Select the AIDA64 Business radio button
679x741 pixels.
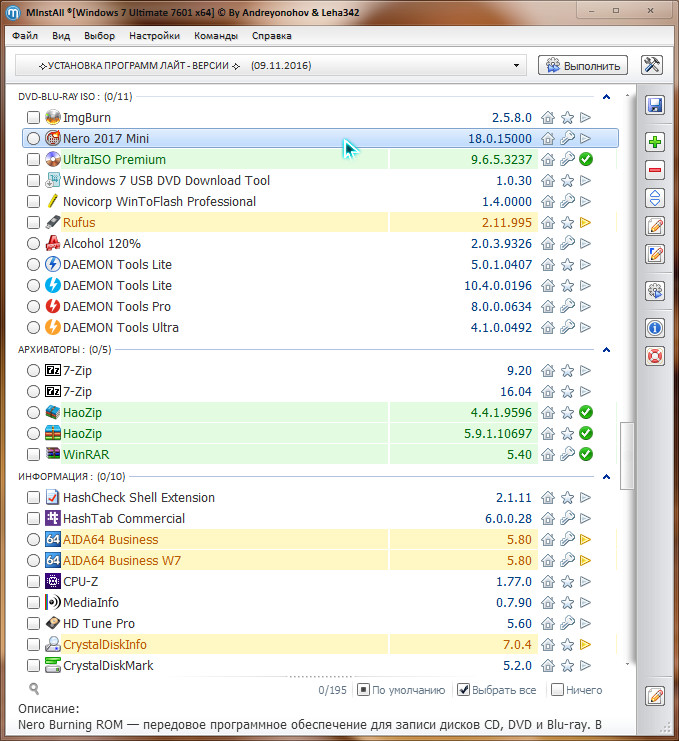33,539
